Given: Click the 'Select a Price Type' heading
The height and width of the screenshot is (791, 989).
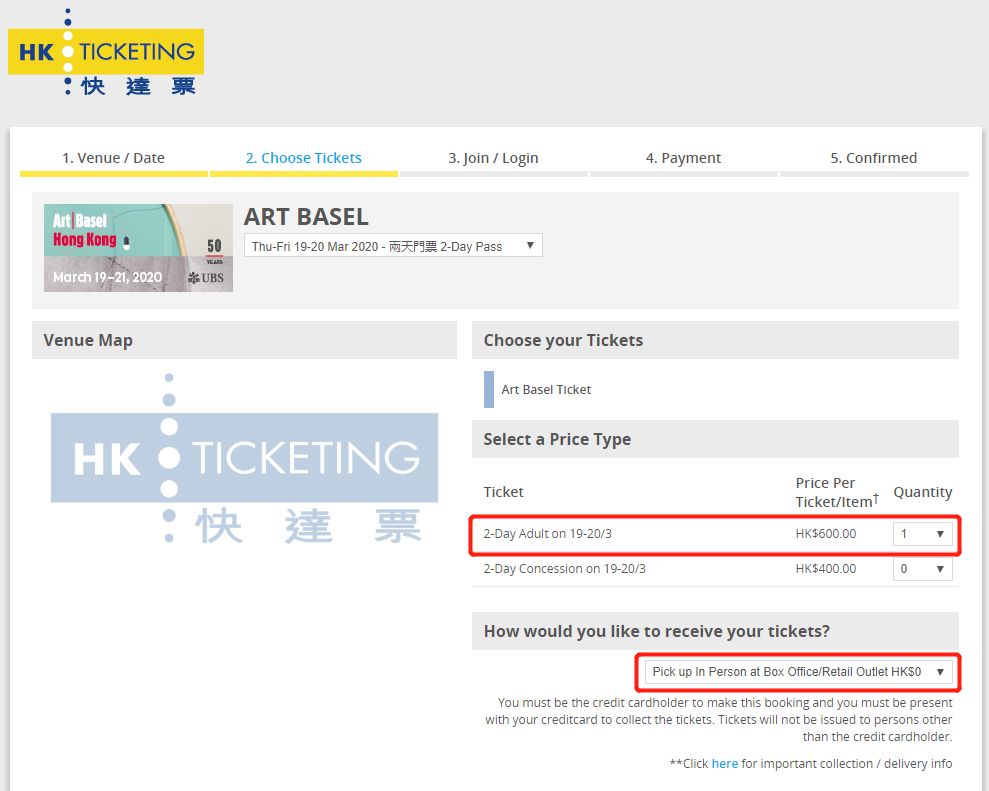Looking at the screenshot, I should pyautogui.click(x=557, y=439).
